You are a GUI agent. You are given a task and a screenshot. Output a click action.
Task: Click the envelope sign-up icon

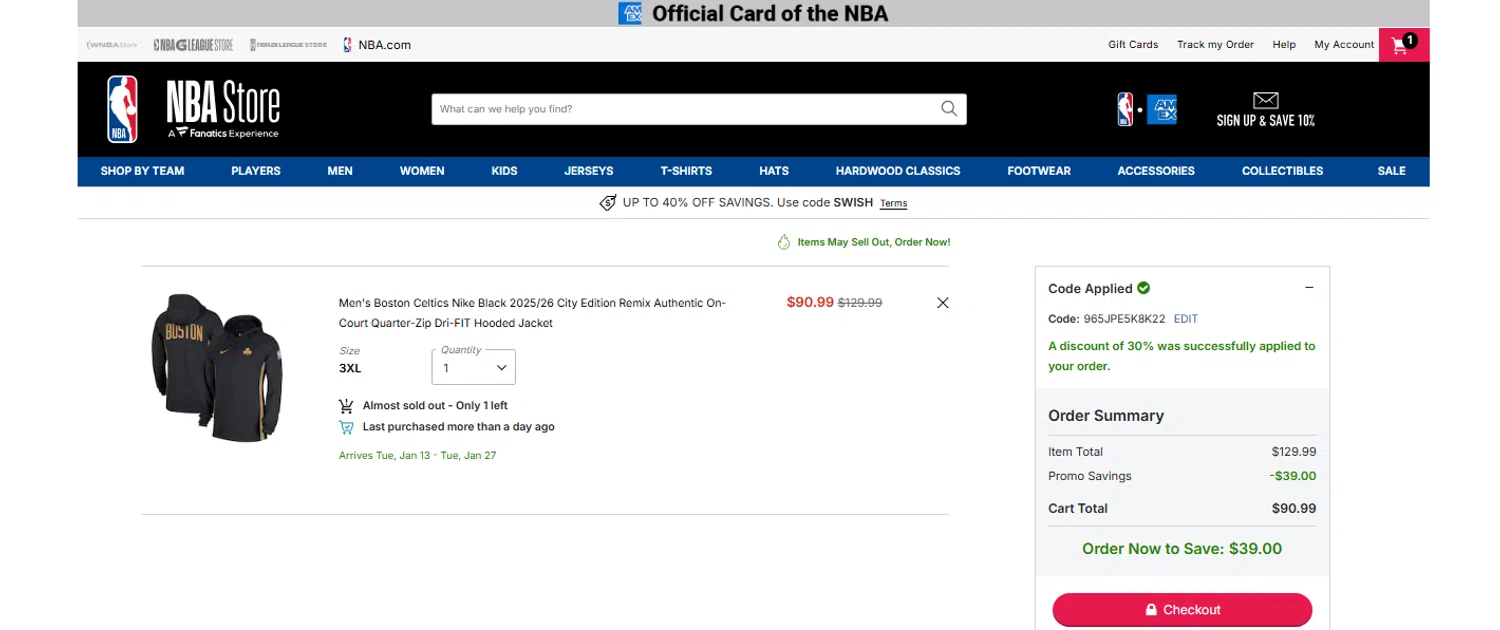point(1266,100)
